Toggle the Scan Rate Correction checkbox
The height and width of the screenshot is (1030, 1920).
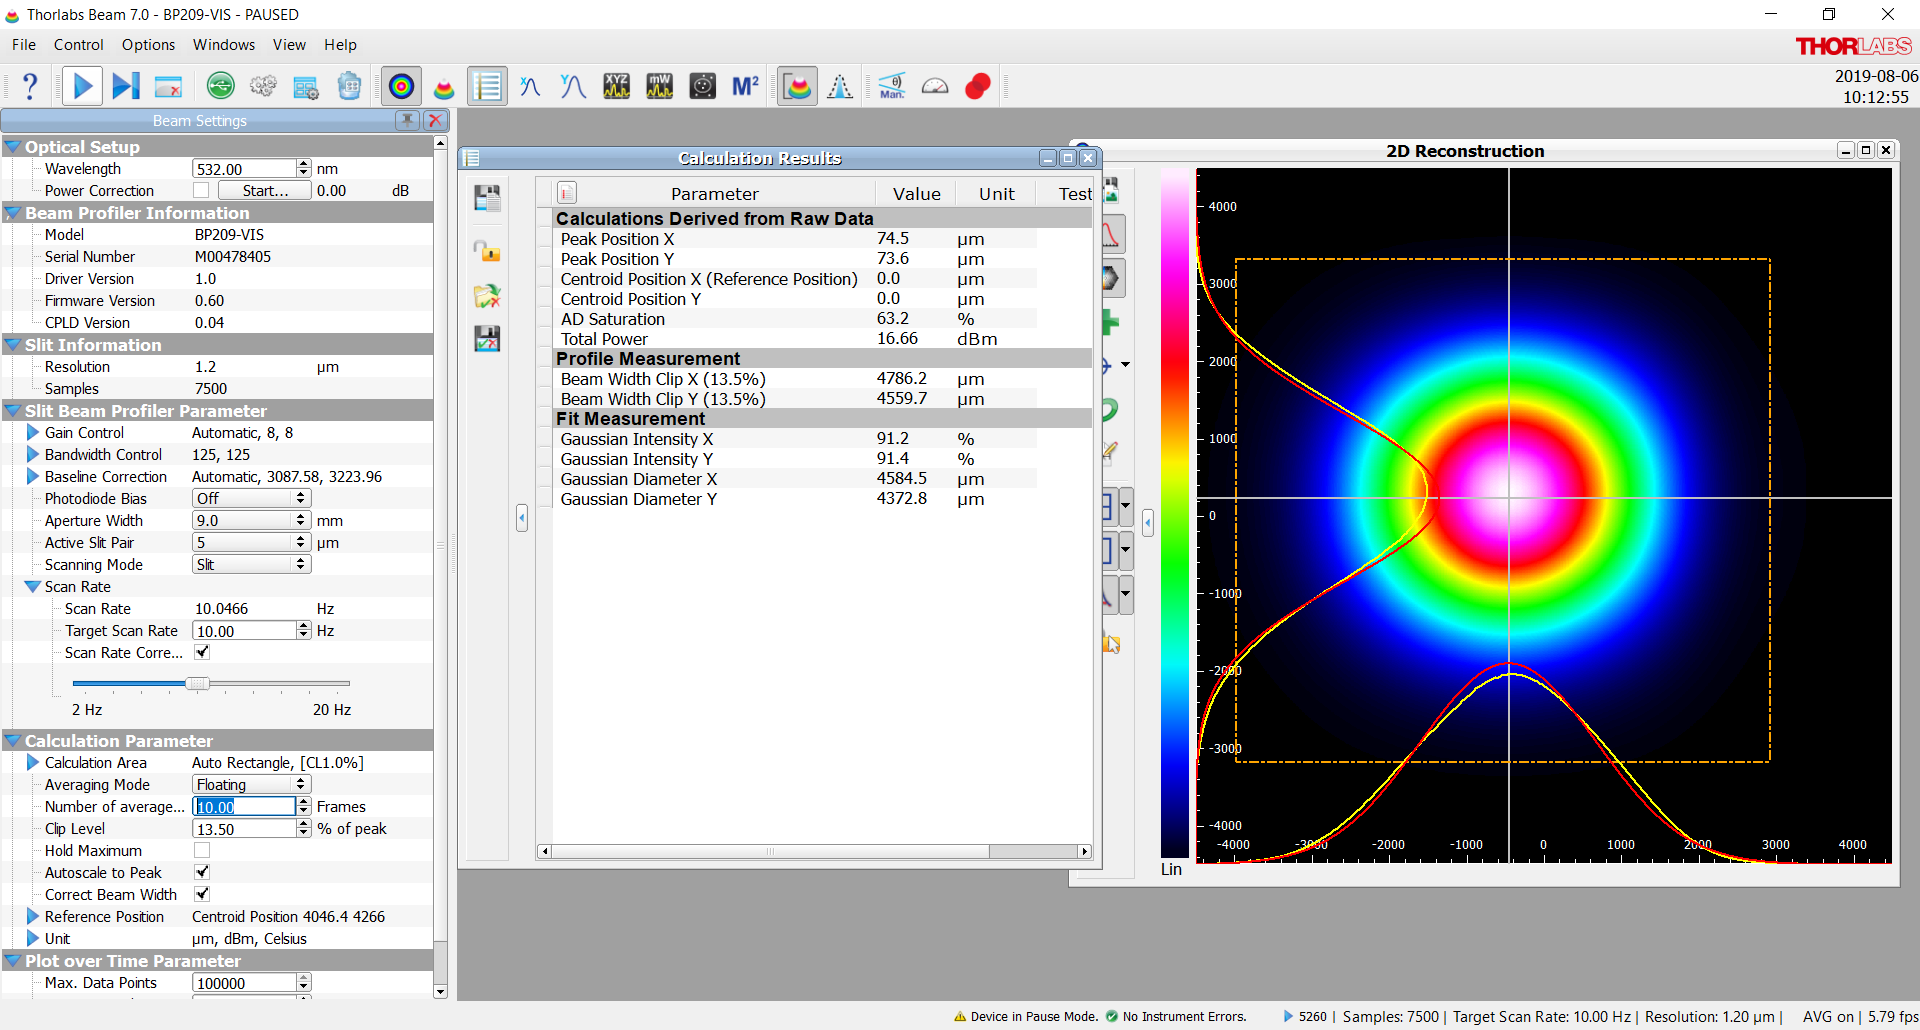click(x=202, y=652)
